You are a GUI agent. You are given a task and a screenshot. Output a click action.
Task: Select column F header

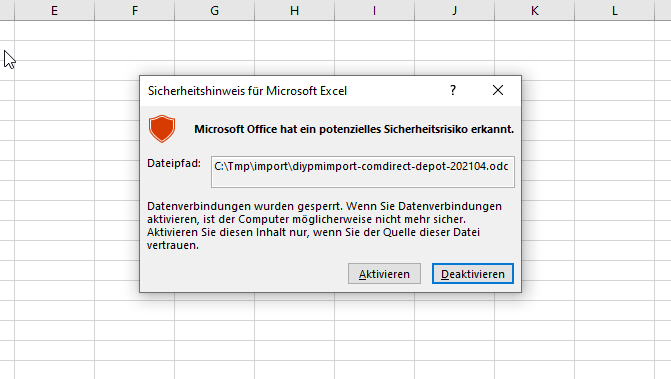[x=134, y=10]
